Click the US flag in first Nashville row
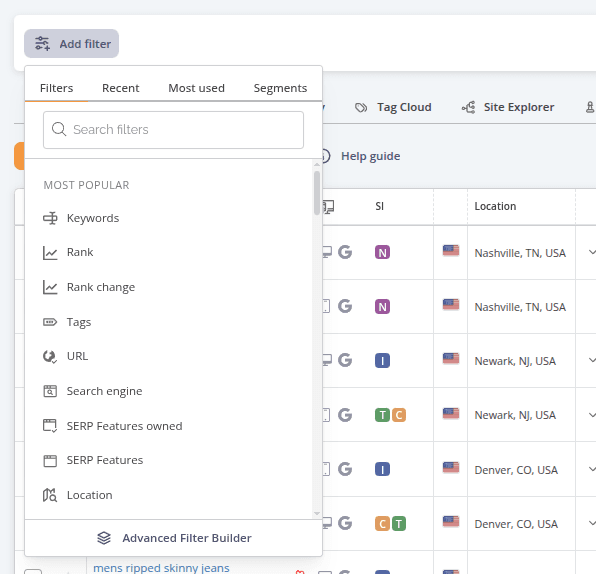Screen dimensions: 596x574 click(x=451, y=251)
